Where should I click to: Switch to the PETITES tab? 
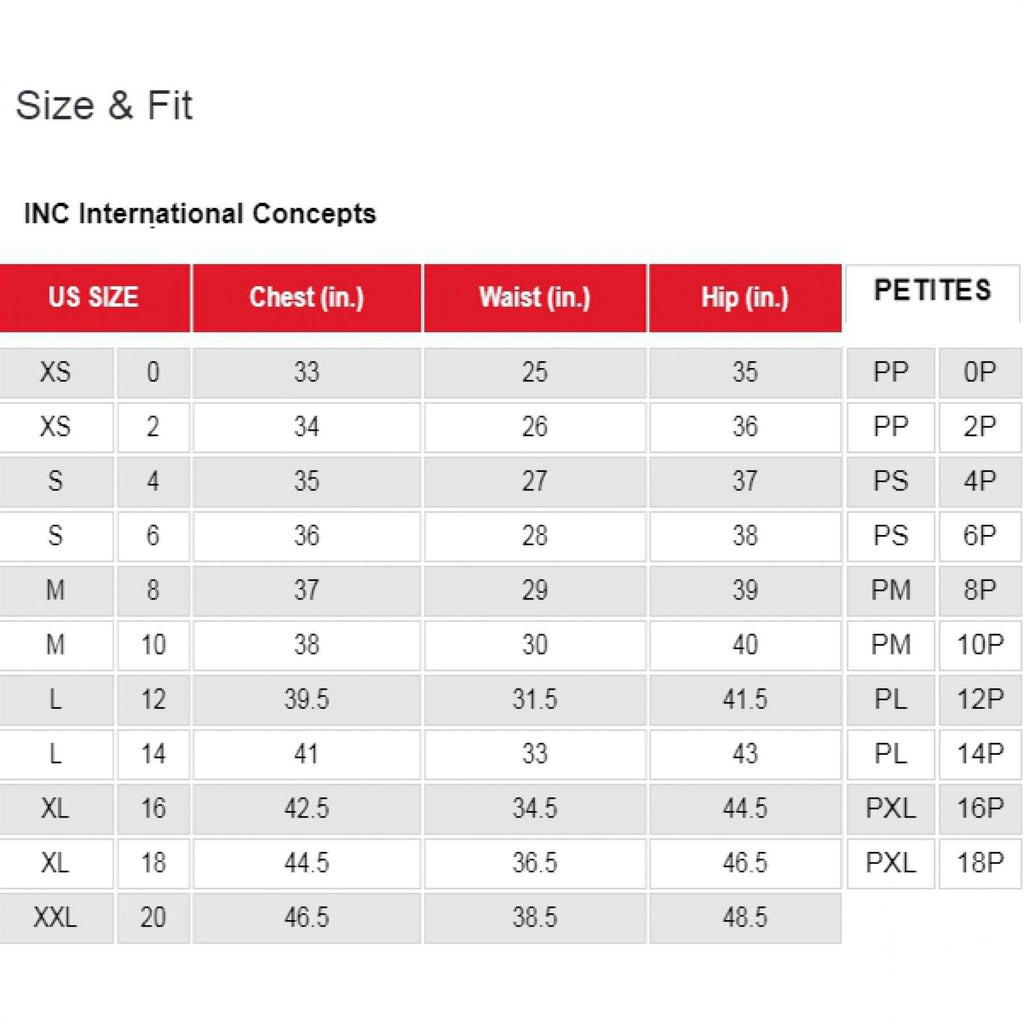click(932, 291)
